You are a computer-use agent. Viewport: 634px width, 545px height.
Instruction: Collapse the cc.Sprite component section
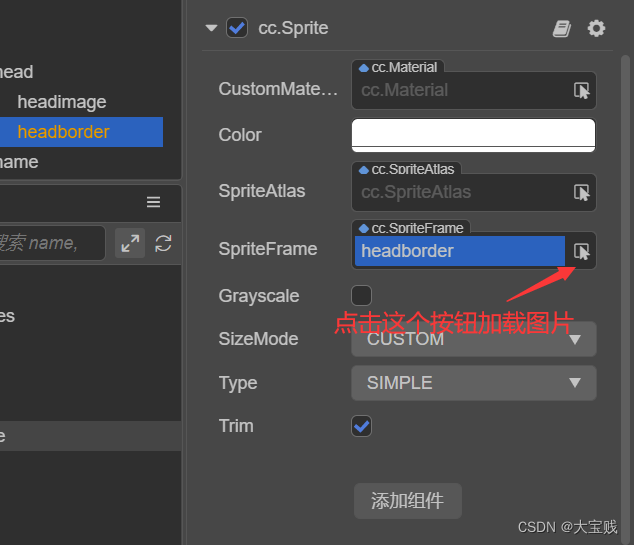pos(211,28)
